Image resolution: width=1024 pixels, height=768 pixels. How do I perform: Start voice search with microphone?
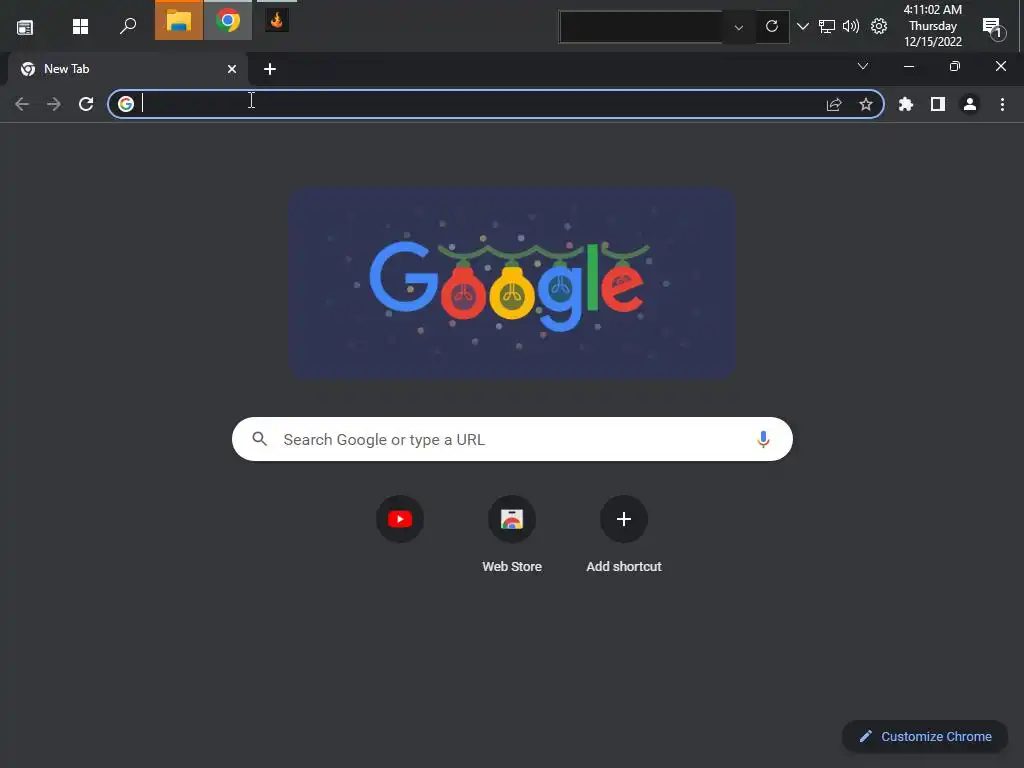[763, 440]
